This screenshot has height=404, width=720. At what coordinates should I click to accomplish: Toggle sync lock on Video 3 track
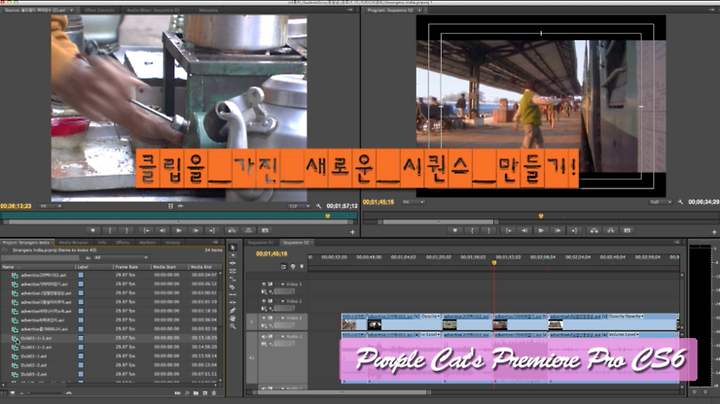270,284
